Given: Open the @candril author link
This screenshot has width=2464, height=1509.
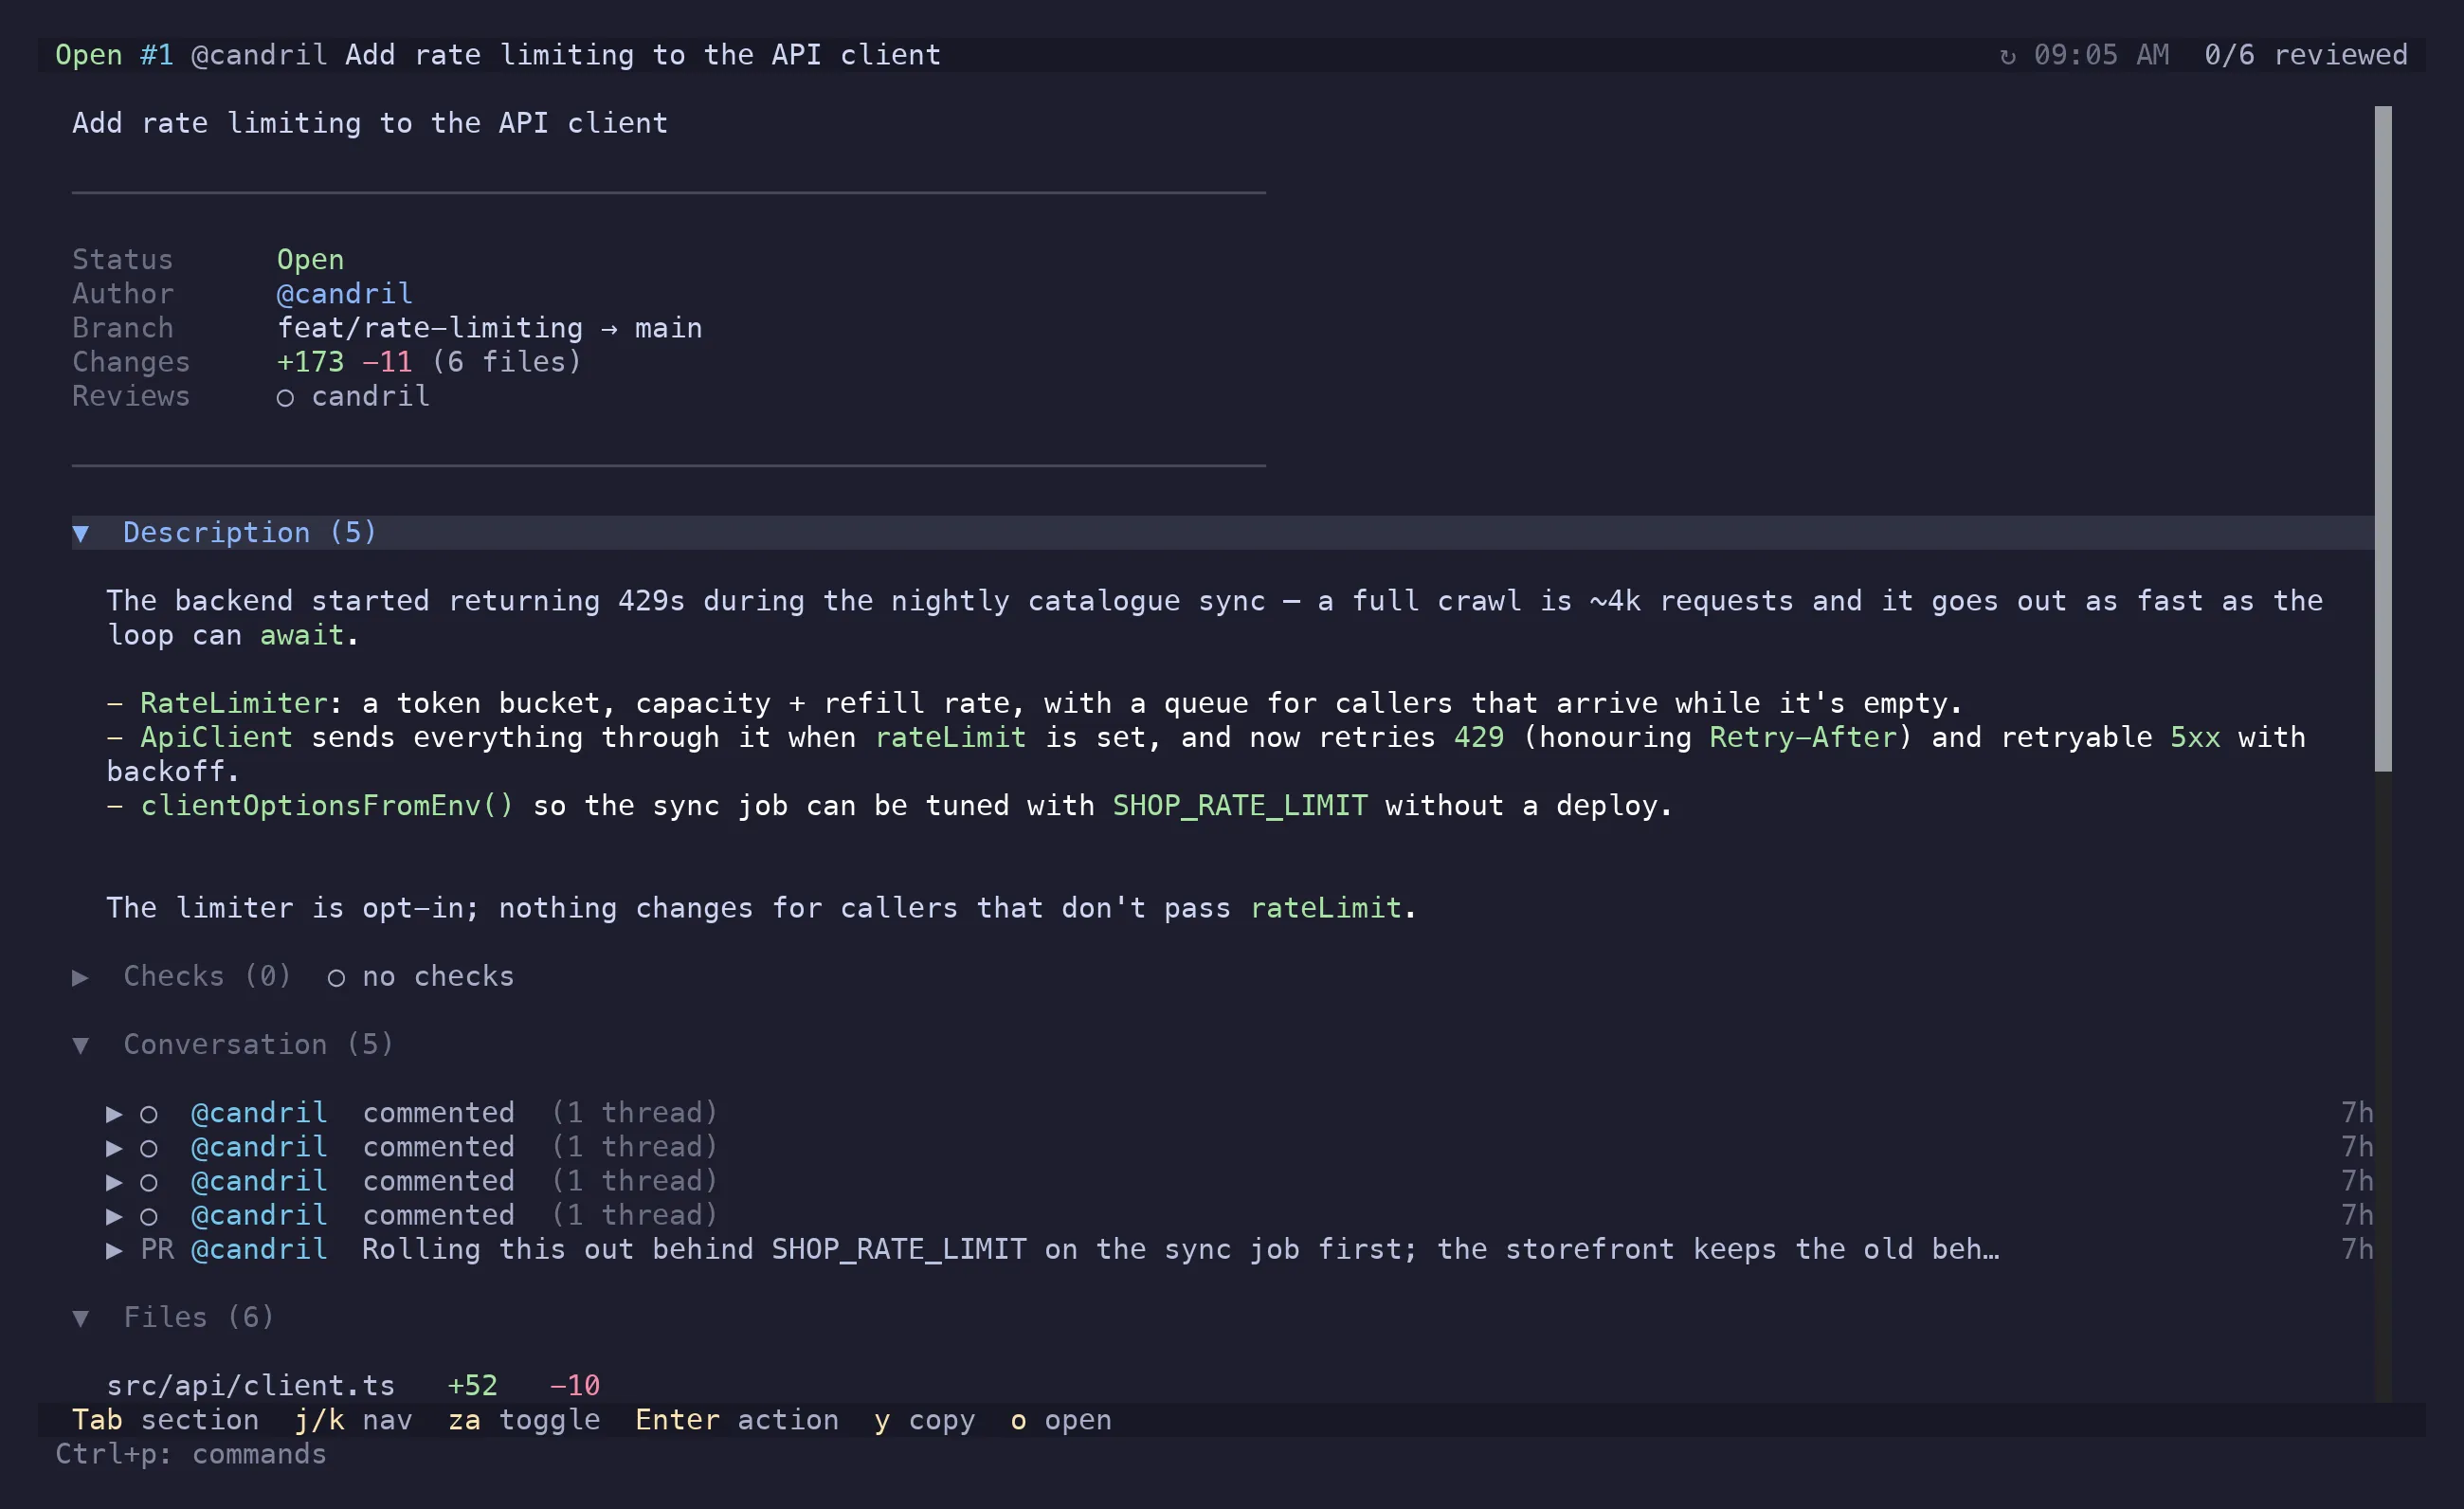Looking at the screenshot, I should tap(344, 294).
